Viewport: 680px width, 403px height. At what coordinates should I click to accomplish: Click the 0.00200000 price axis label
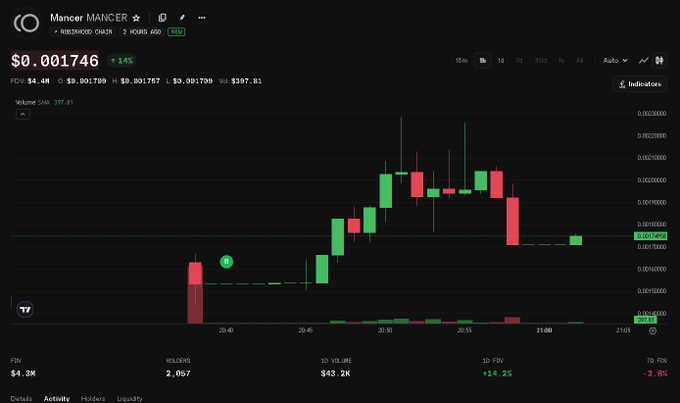tap(651, 180)
